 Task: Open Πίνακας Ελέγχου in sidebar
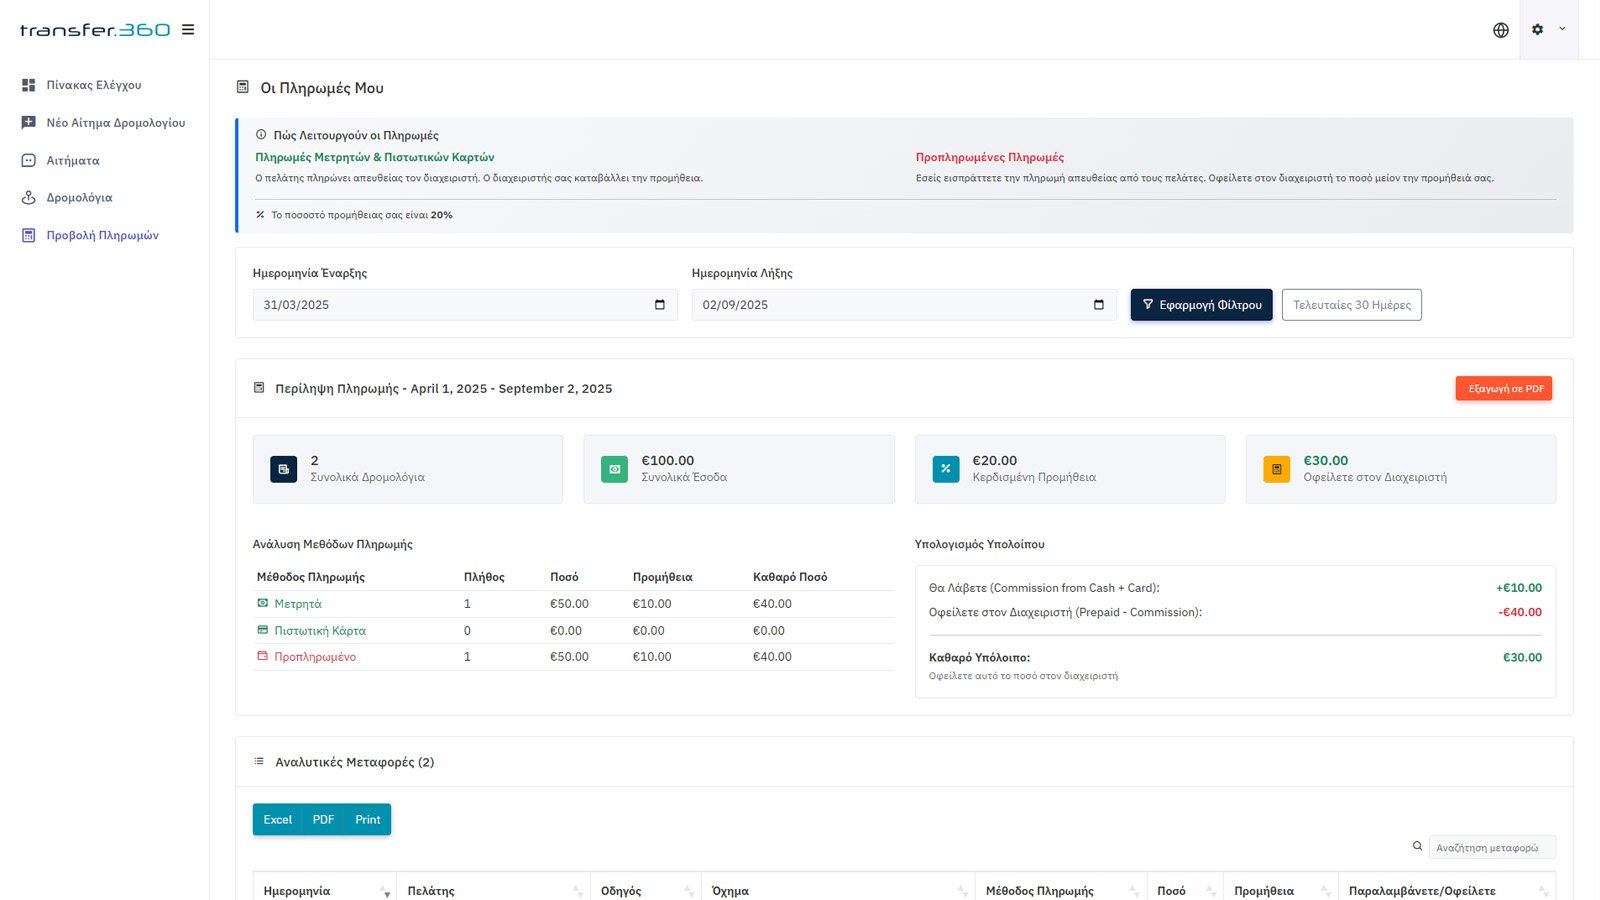coord(94,85)
